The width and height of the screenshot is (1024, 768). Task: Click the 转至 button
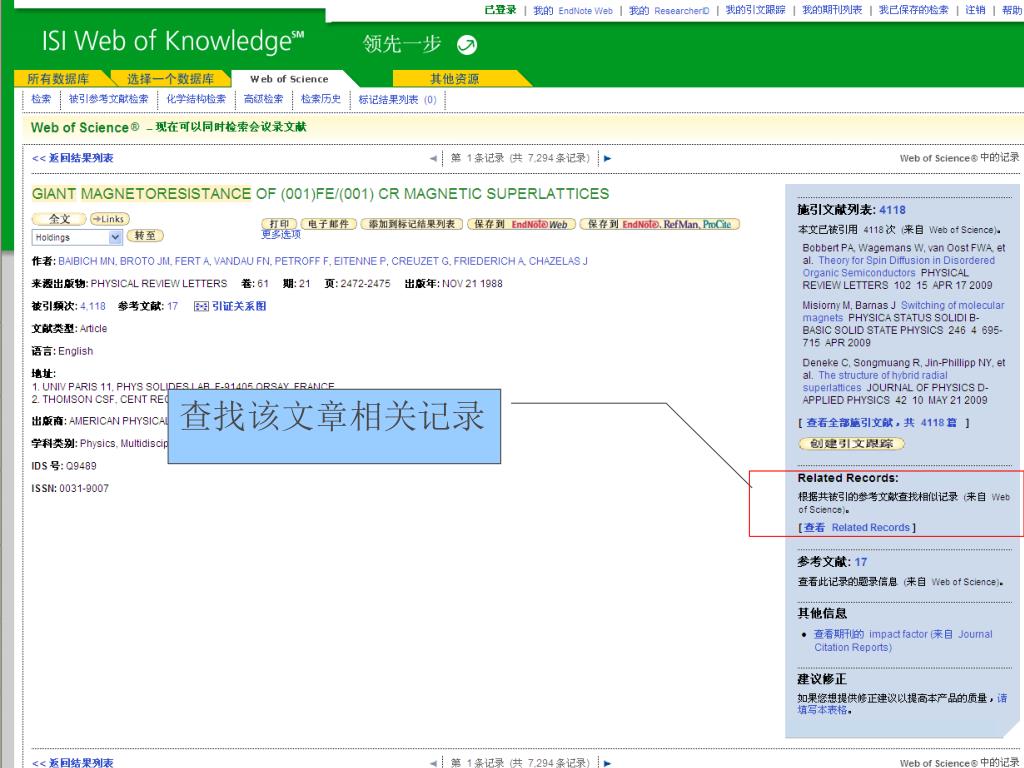(145, 236)
